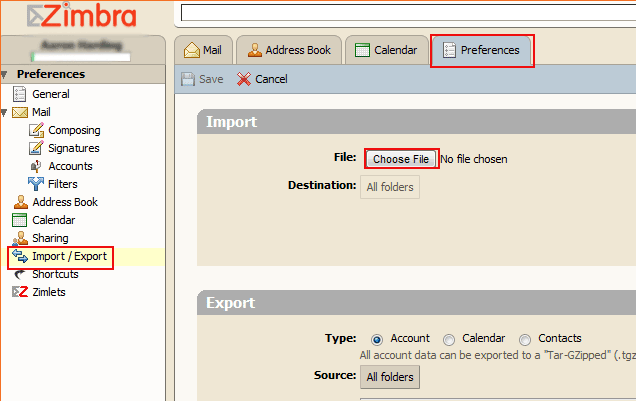Screen dimensions: 636x401
Task: Click the Calendar icon in sidebar
Action: [19, 220]
